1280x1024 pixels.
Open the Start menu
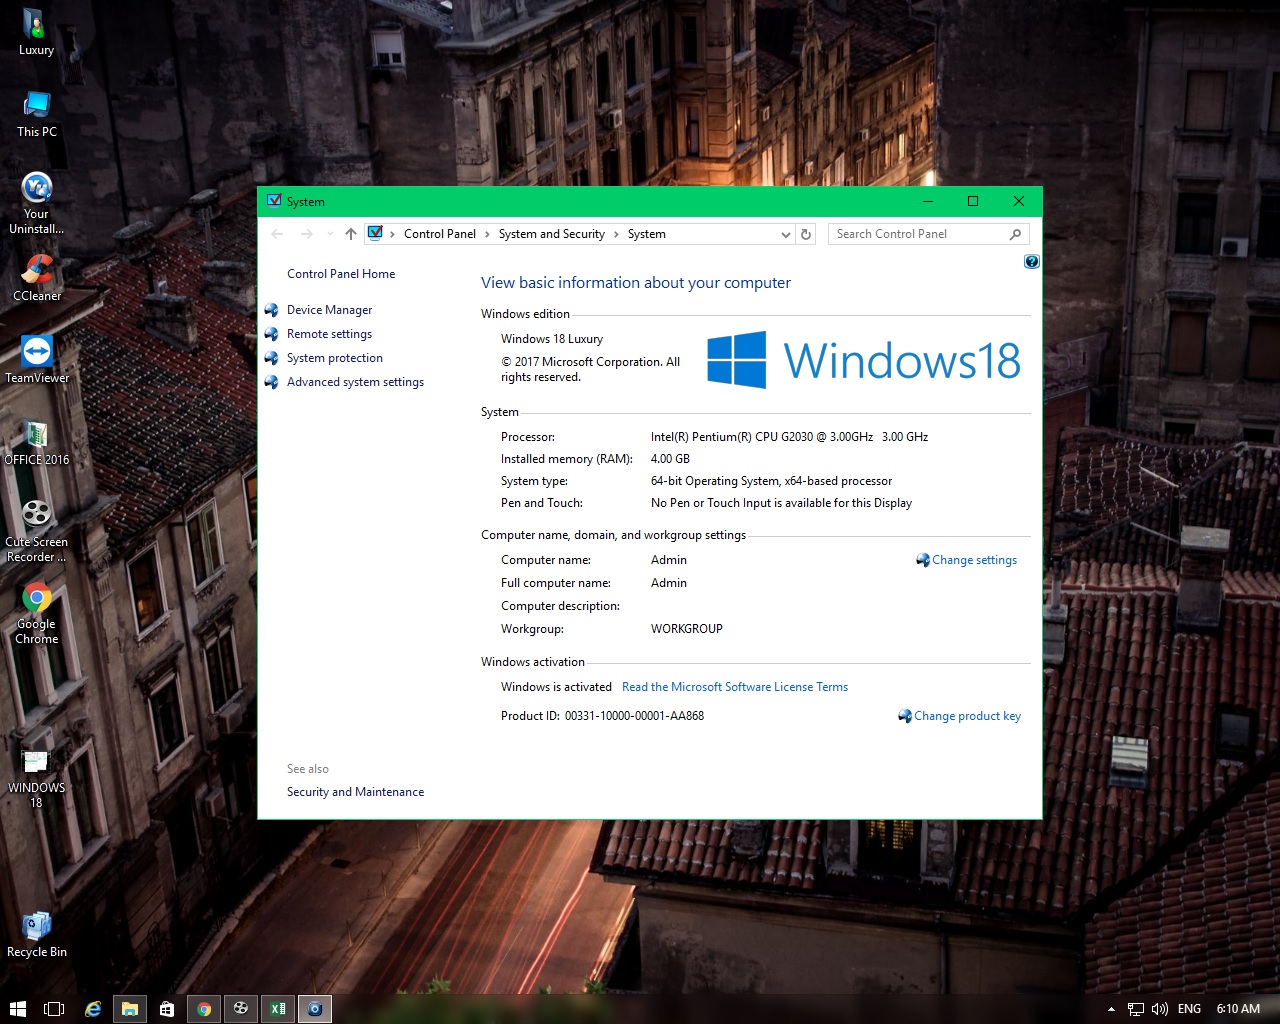(18, 1009)
